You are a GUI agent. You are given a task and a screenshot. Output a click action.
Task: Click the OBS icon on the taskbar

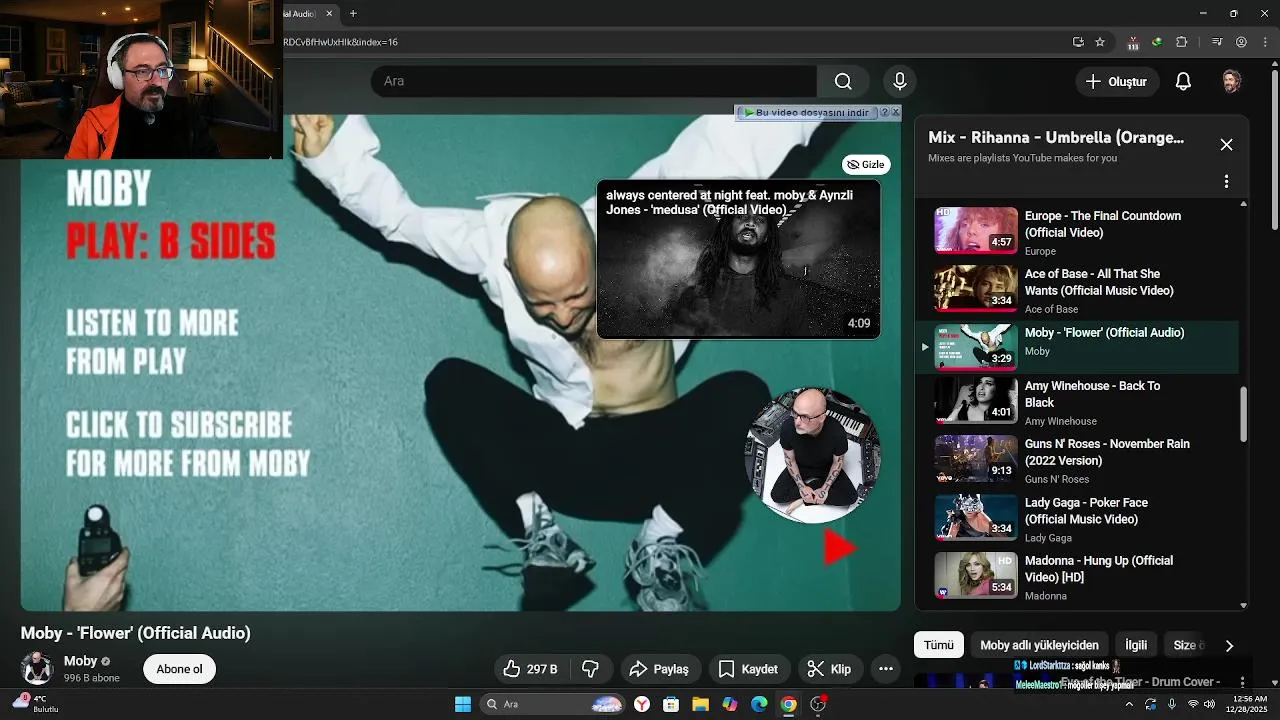(818, 704)
